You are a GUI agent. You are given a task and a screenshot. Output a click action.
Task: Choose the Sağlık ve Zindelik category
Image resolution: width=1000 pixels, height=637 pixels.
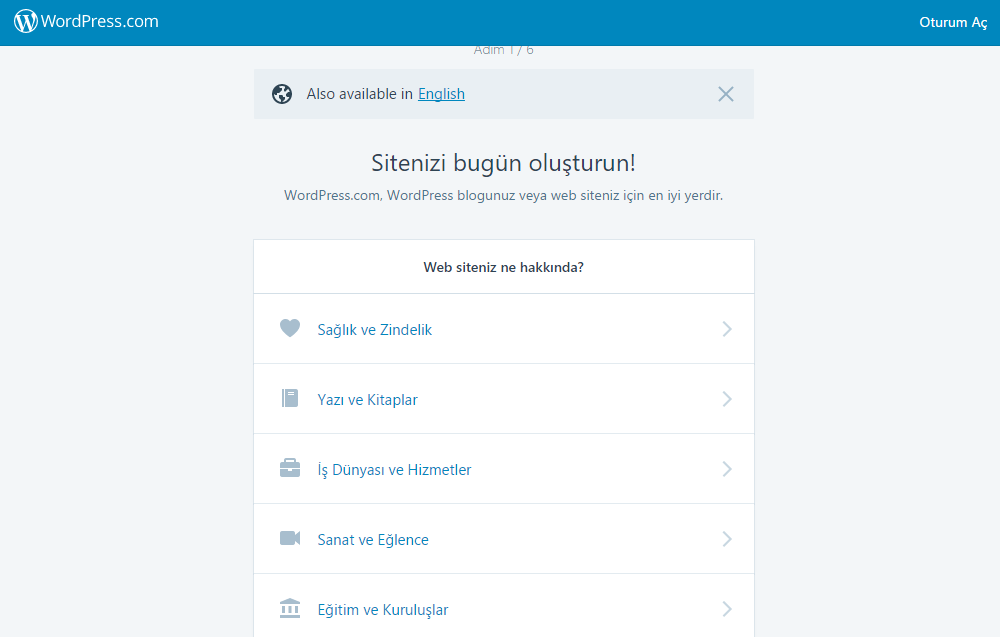tap(504, 329)
